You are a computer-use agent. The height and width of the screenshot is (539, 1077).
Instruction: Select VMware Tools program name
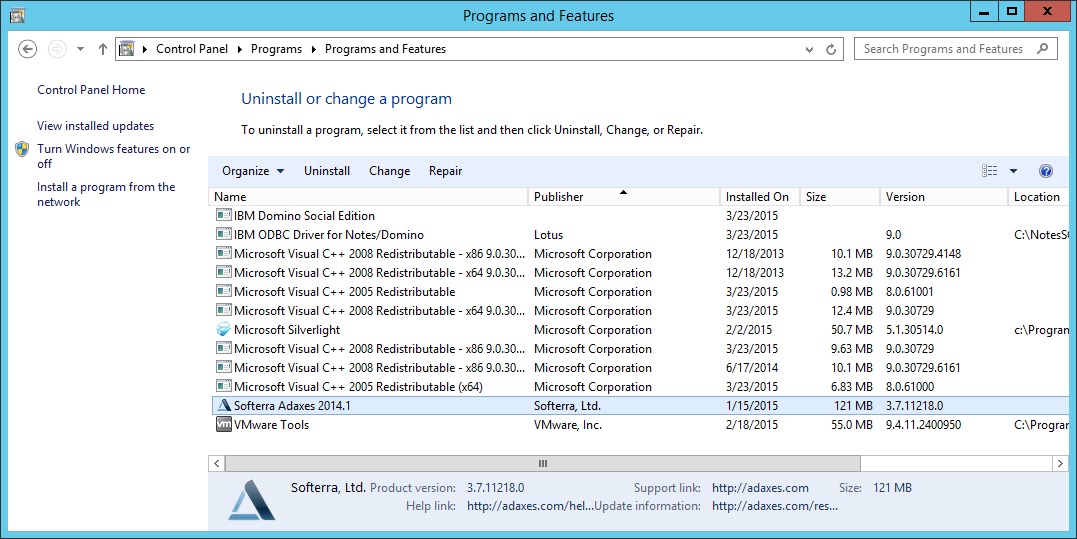[x=271, y=424]
